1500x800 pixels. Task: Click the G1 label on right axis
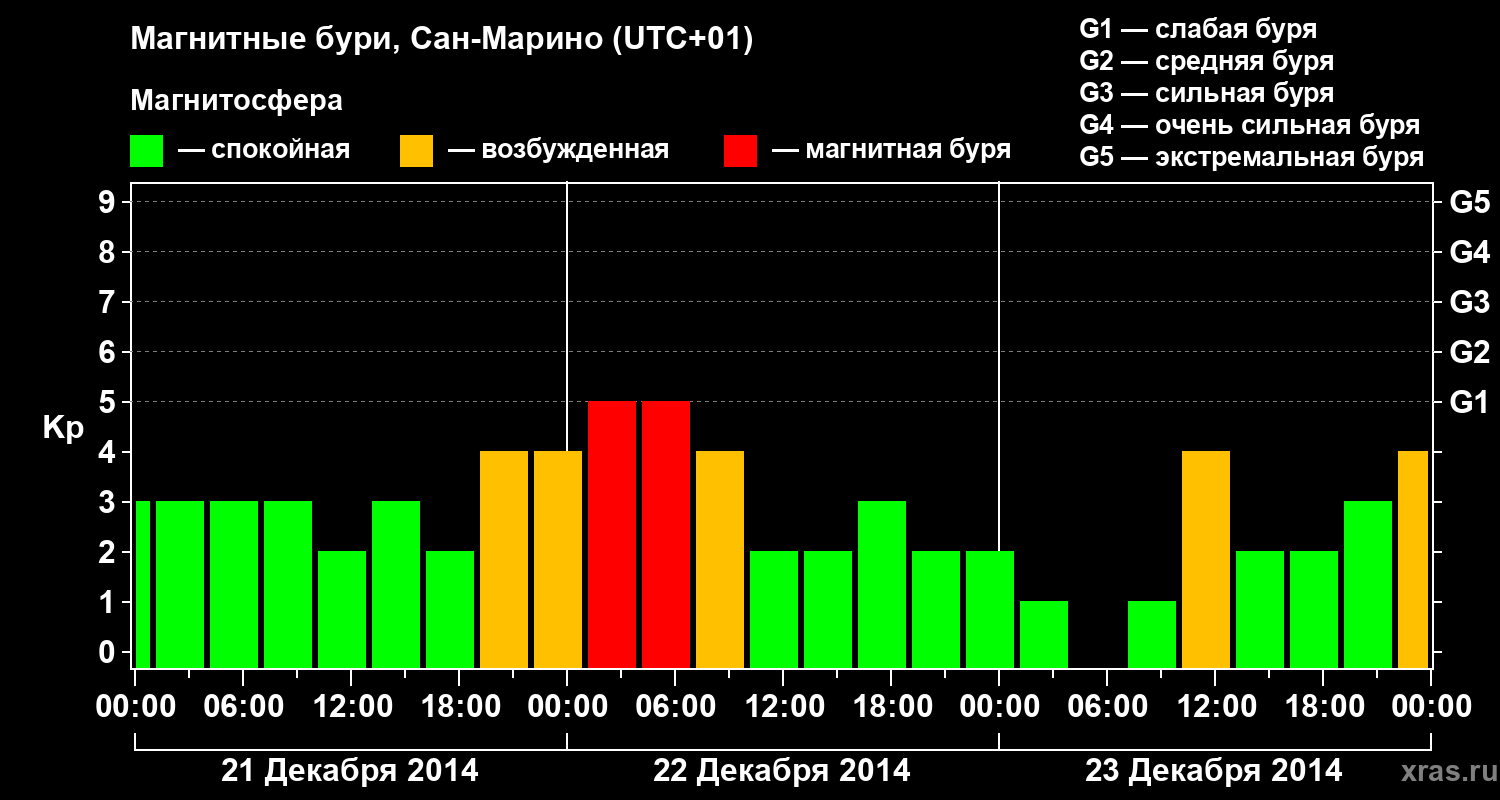click(1469, 402)
